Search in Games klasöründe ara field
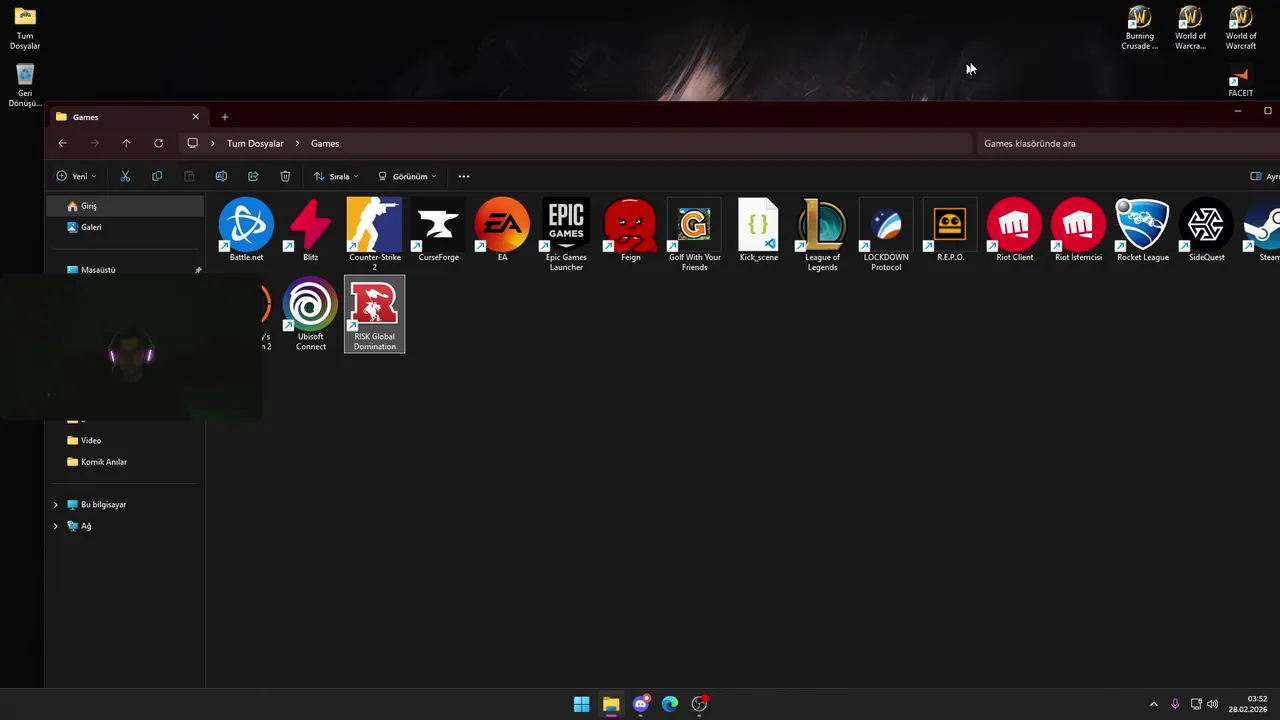 pyautogui.click(x=1128, y=143)
